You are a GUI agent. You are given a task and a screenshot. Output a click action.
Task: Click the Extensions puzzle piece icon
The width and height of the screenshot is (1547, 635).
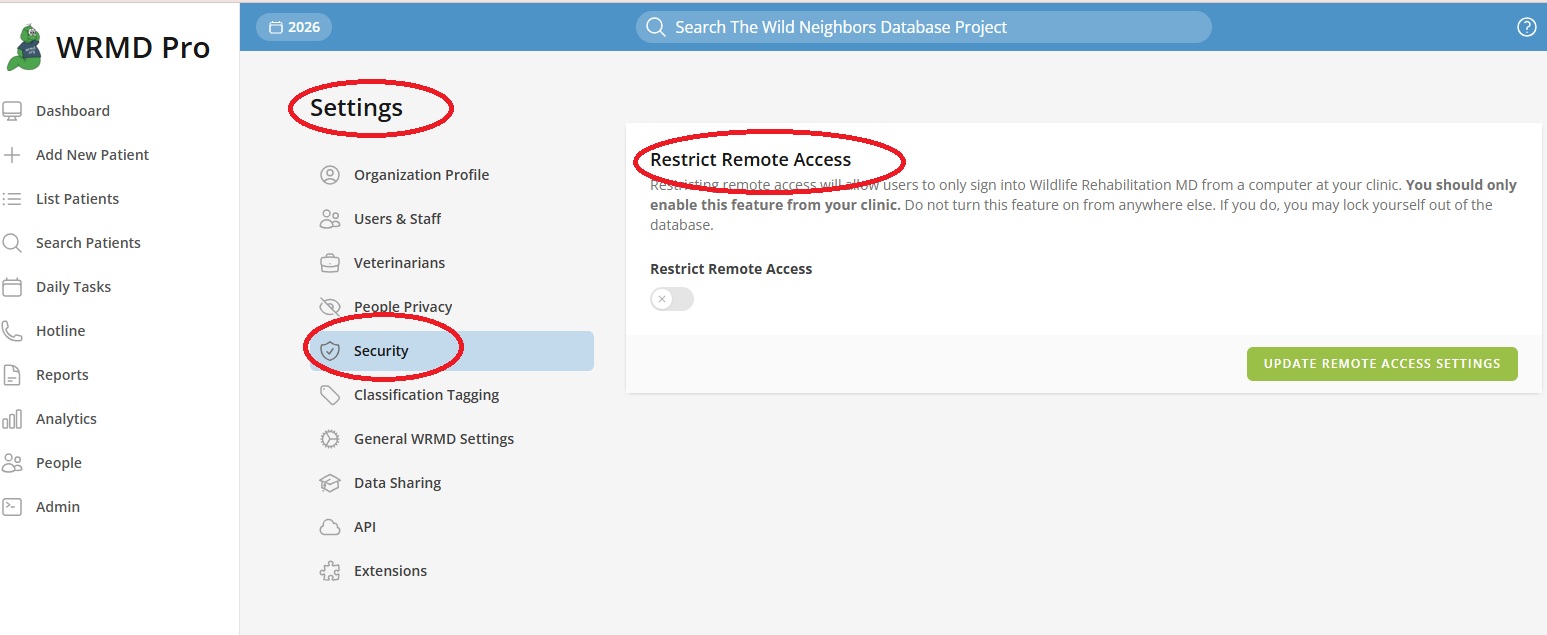329,571
